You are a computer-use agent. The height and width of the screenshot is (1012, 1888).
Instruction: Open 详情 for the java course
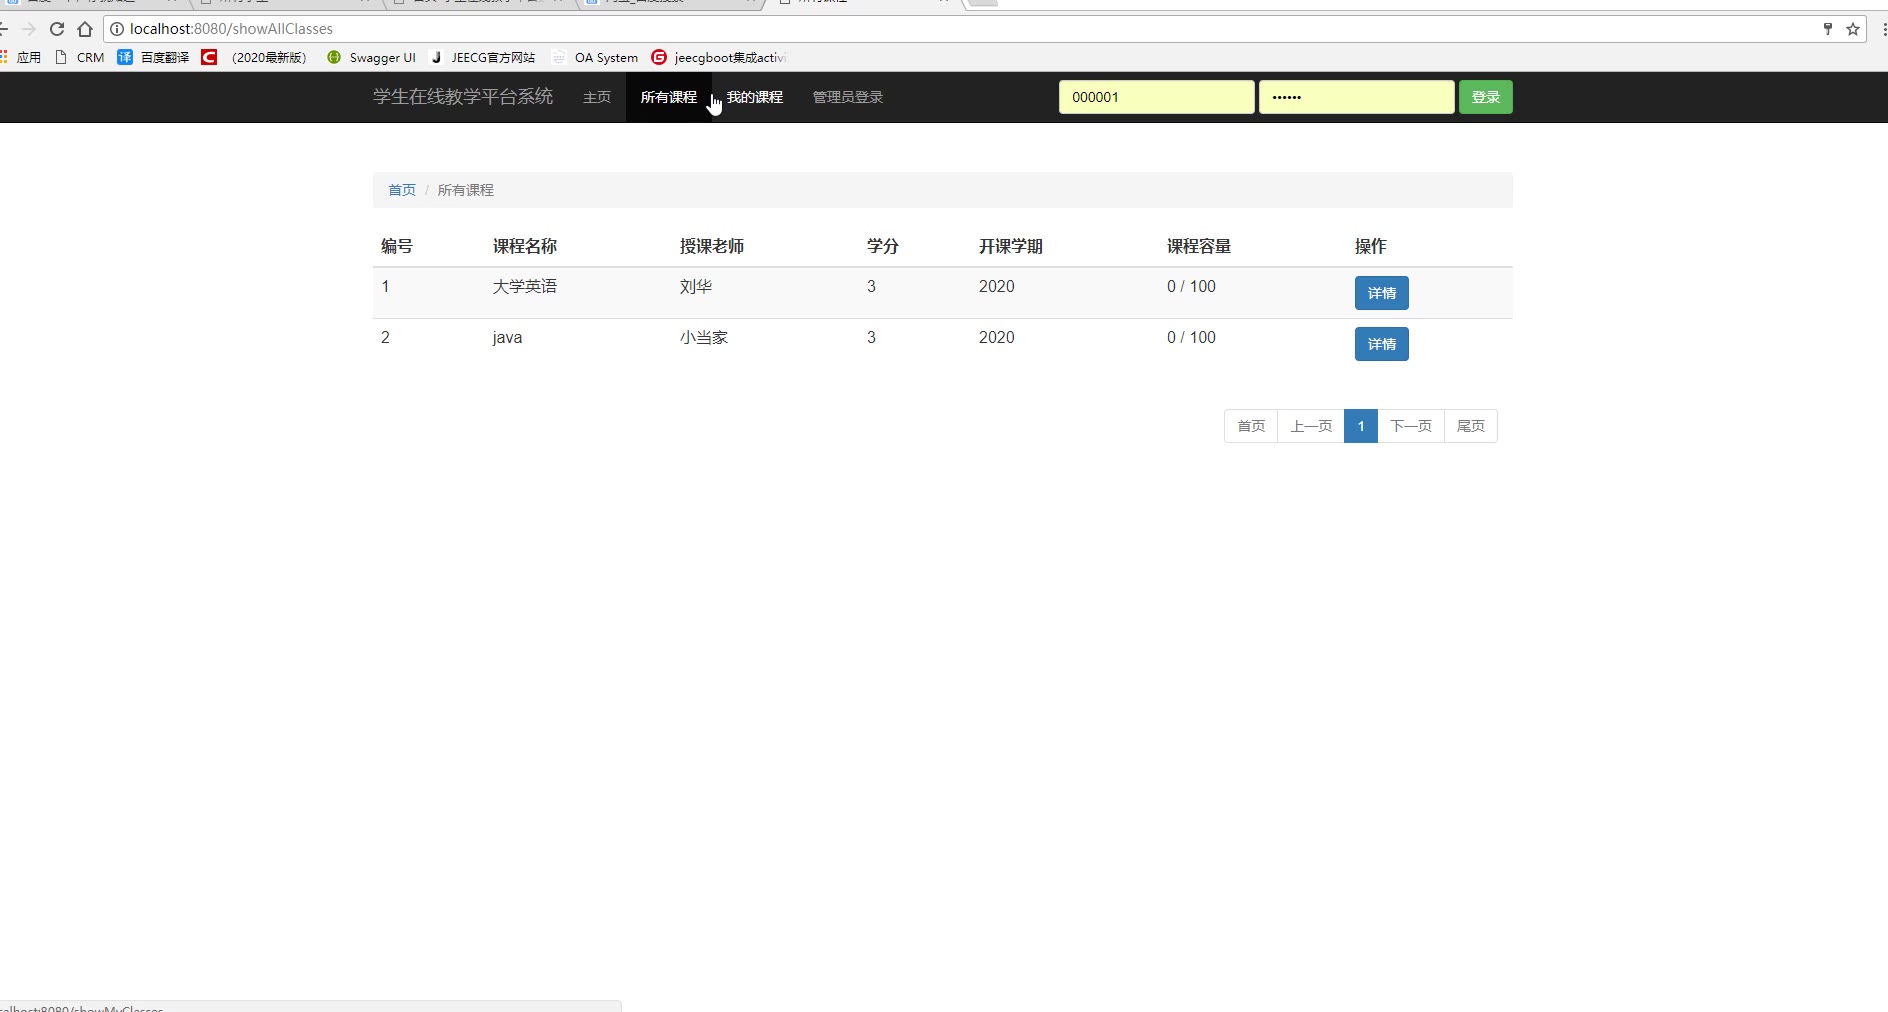click(1382, 344)
